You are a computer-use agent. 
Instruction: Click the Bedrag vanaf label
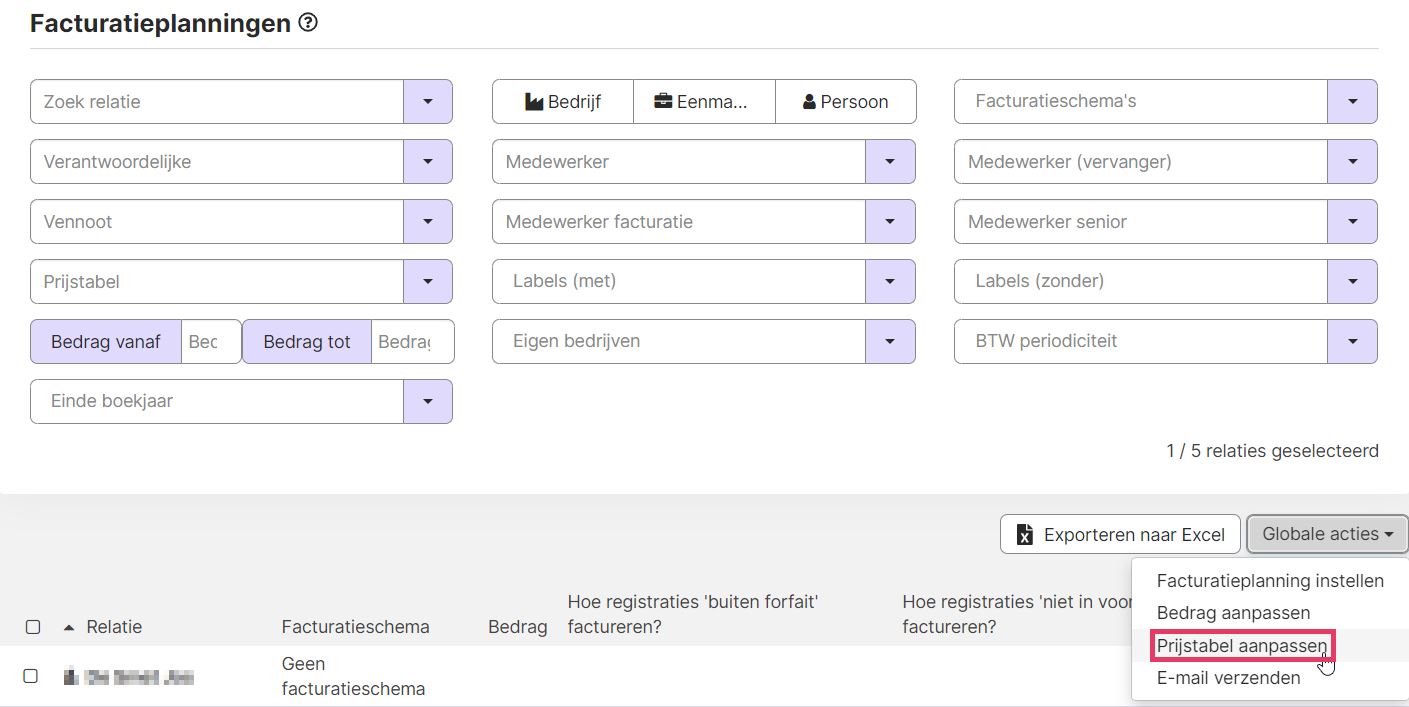coord(106,342)
